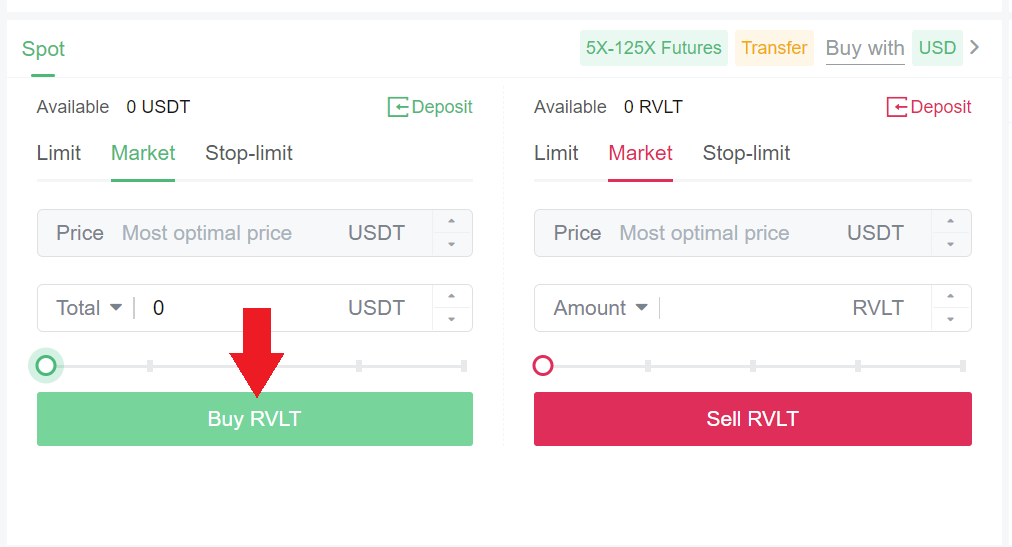Select sell-side Limit tab

556,153
